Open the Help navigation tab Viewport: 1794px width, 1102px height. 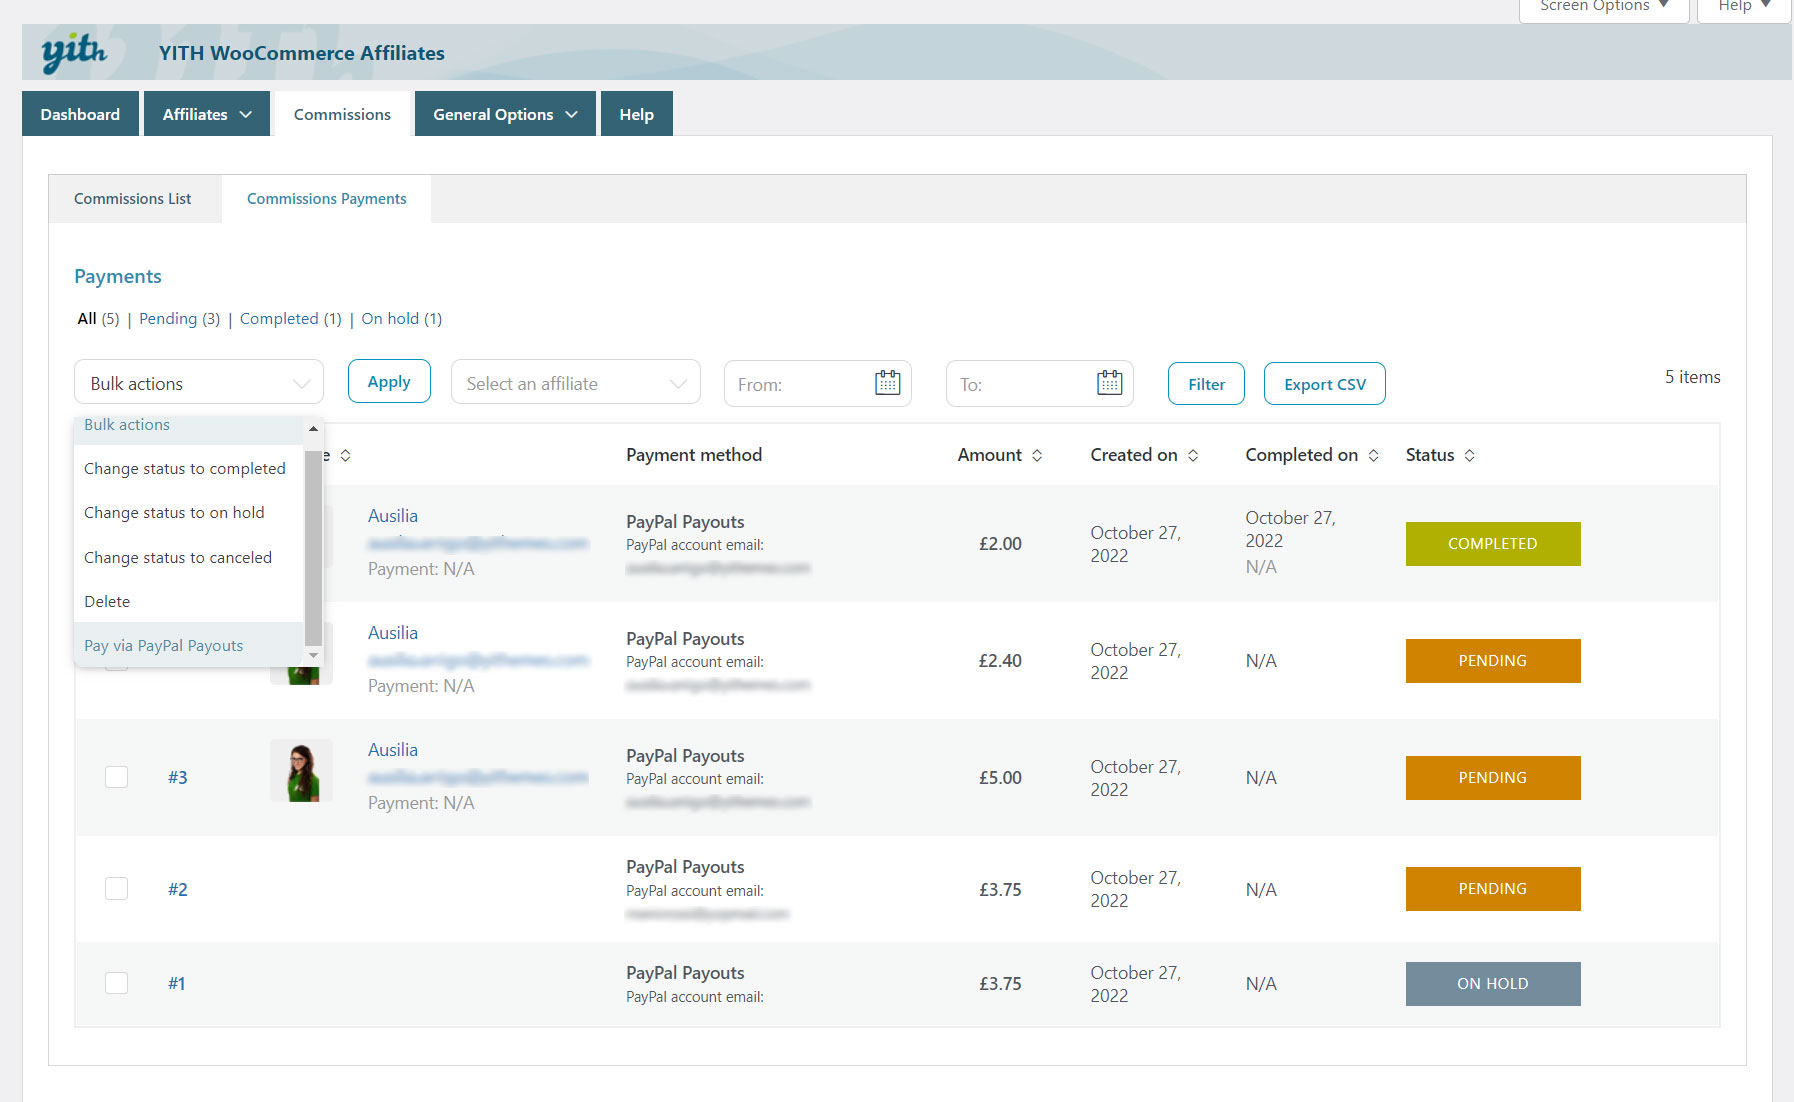pyautogui.click(x=636, y=114)
